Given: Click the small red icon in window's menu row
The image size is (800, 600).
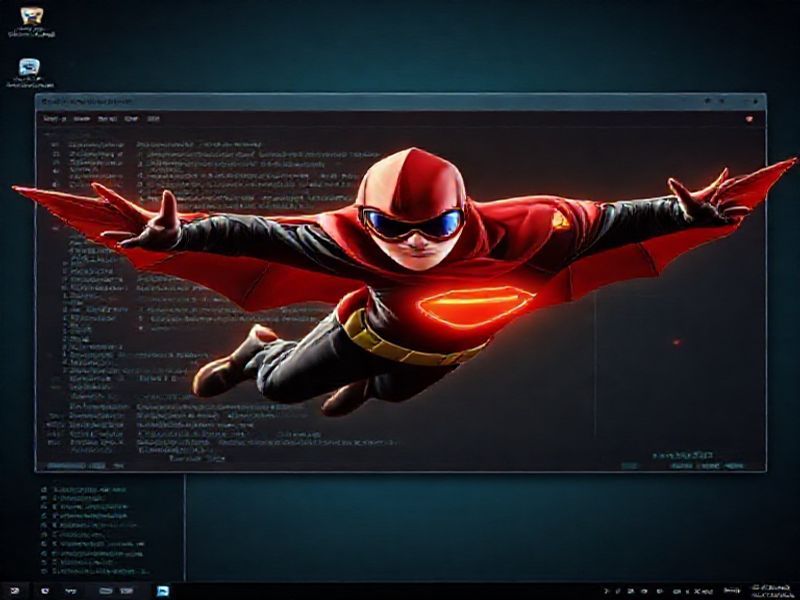Looking at the screenshot, I should [x=749, y=119].
